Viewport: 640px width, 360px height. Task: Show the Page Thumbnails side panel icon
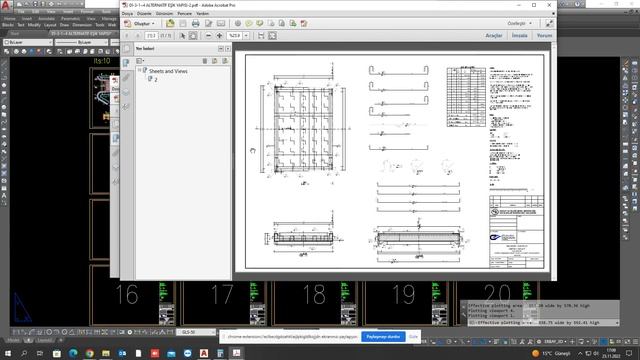click(x=126, y=49)
